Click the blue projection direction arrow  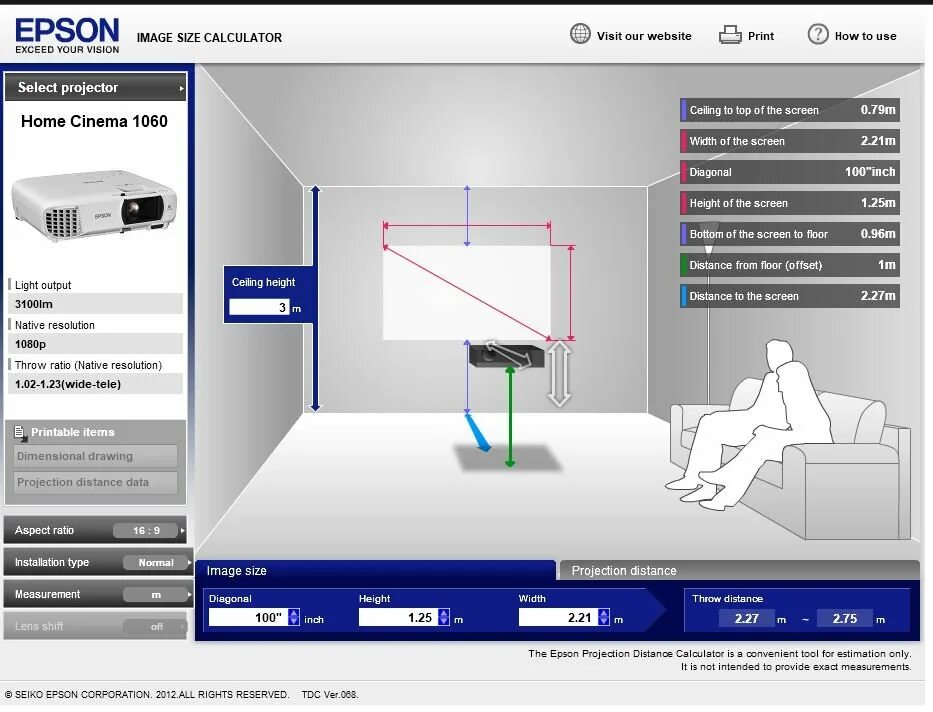478,432
